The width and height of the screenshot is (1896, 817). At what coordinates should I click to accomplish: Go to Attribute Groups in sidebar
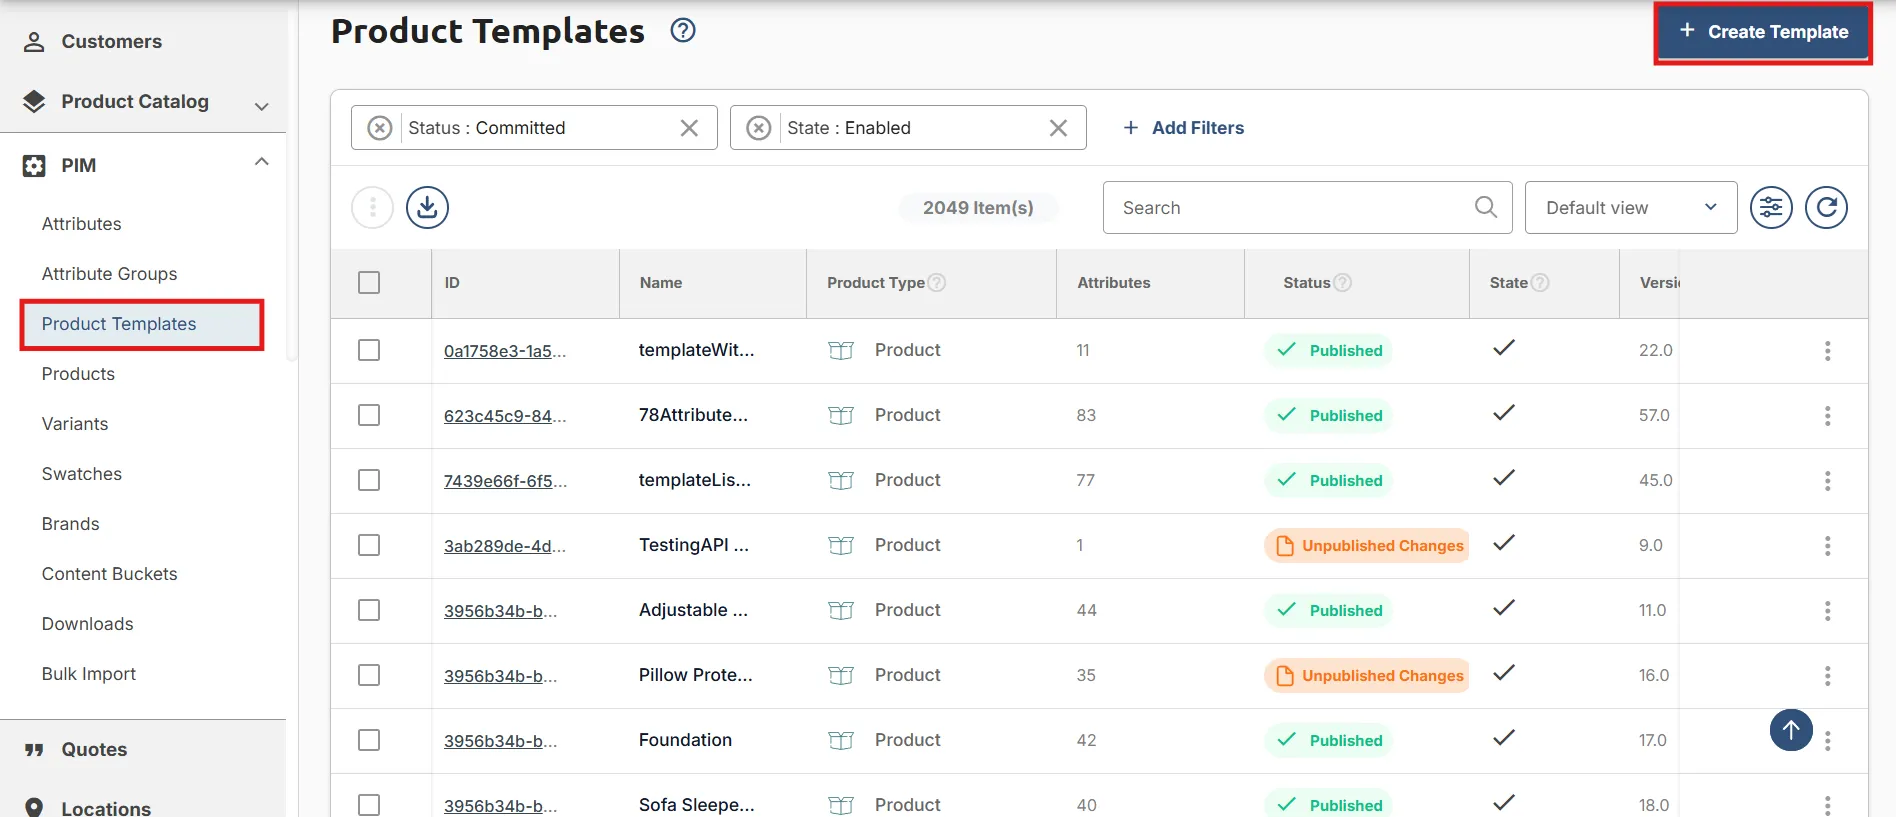click(109, 274)
